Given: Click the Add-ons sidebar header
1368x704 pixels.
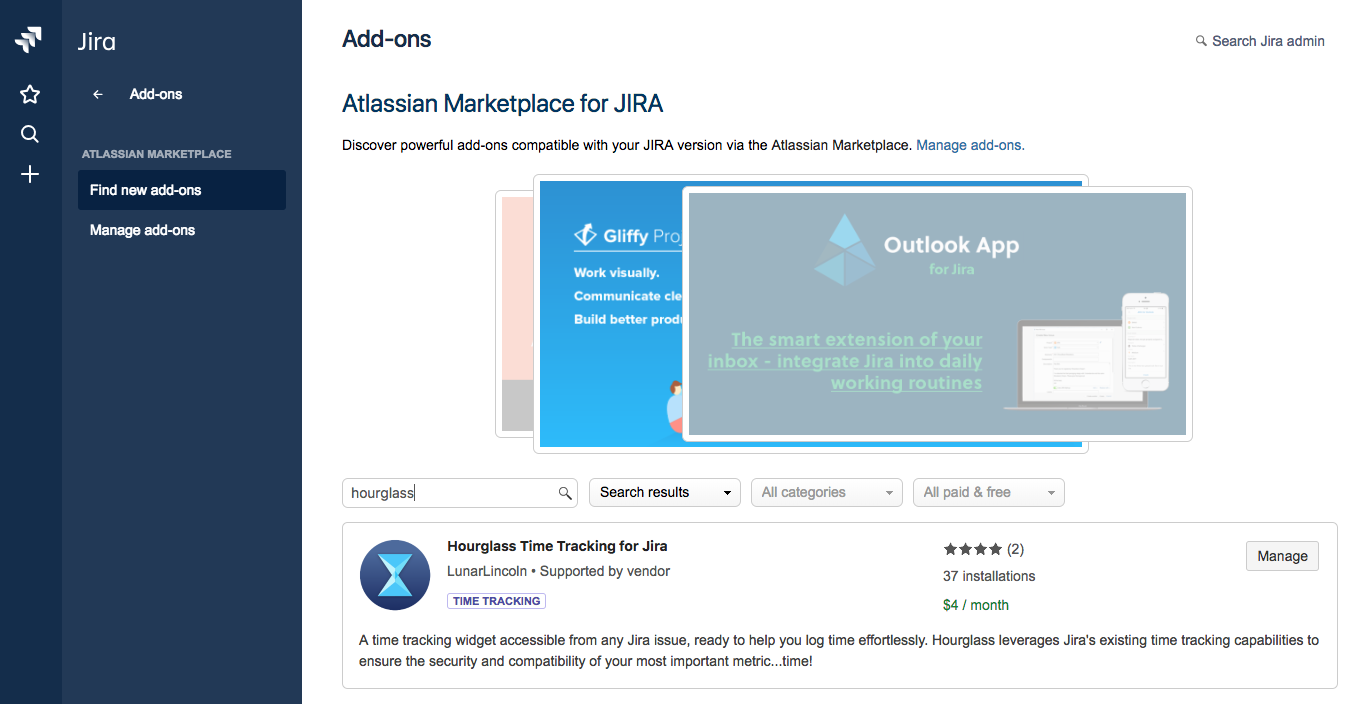Looking at the screenshot, I should [x=156, y=94].
